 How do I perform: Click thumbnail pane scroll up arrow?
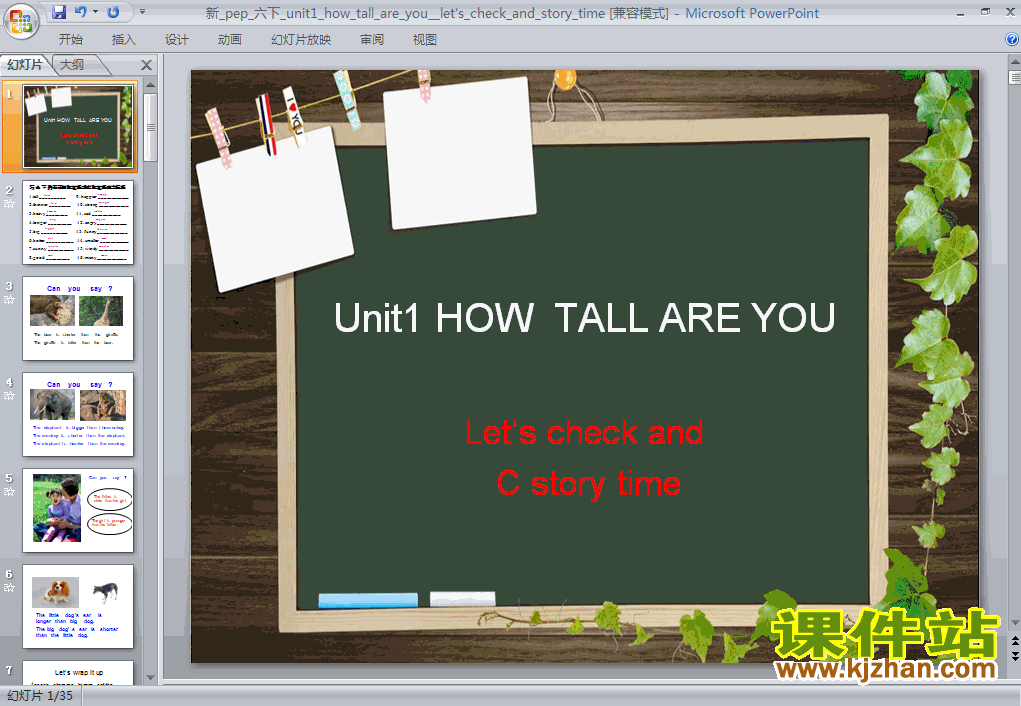pos(150,85)
